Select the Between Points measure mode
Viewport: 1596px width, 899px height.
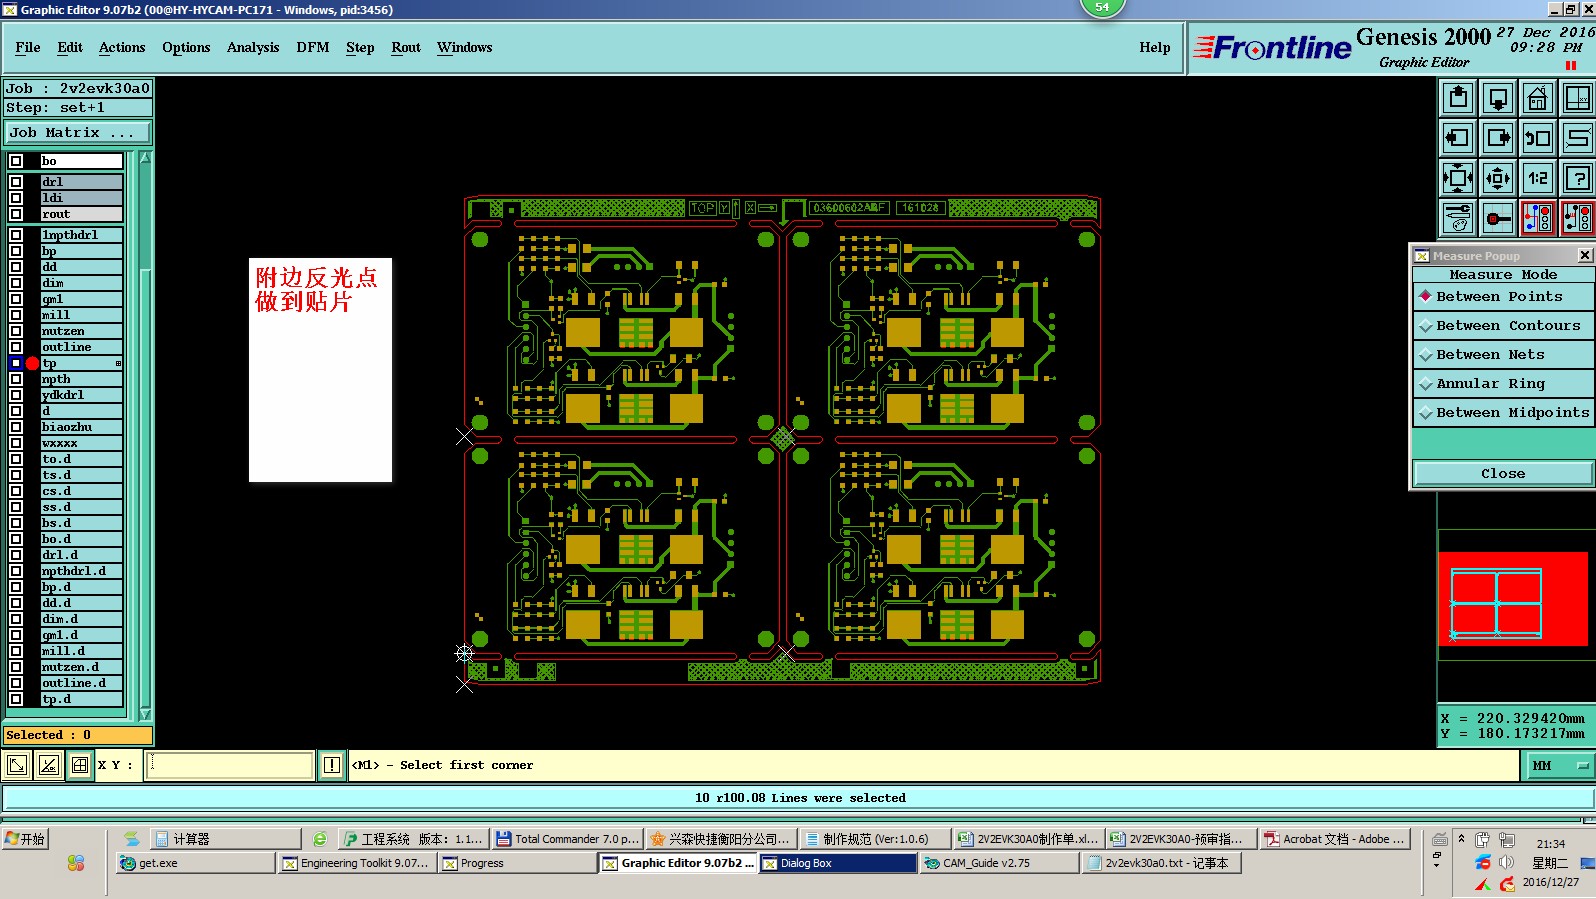tap(1503, 296)
